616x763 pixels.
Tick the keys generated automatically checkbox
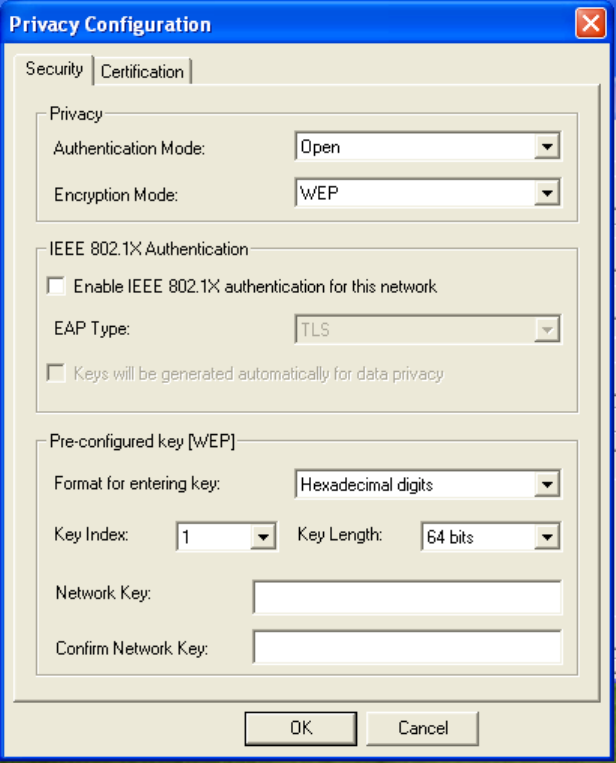point(56,374)
